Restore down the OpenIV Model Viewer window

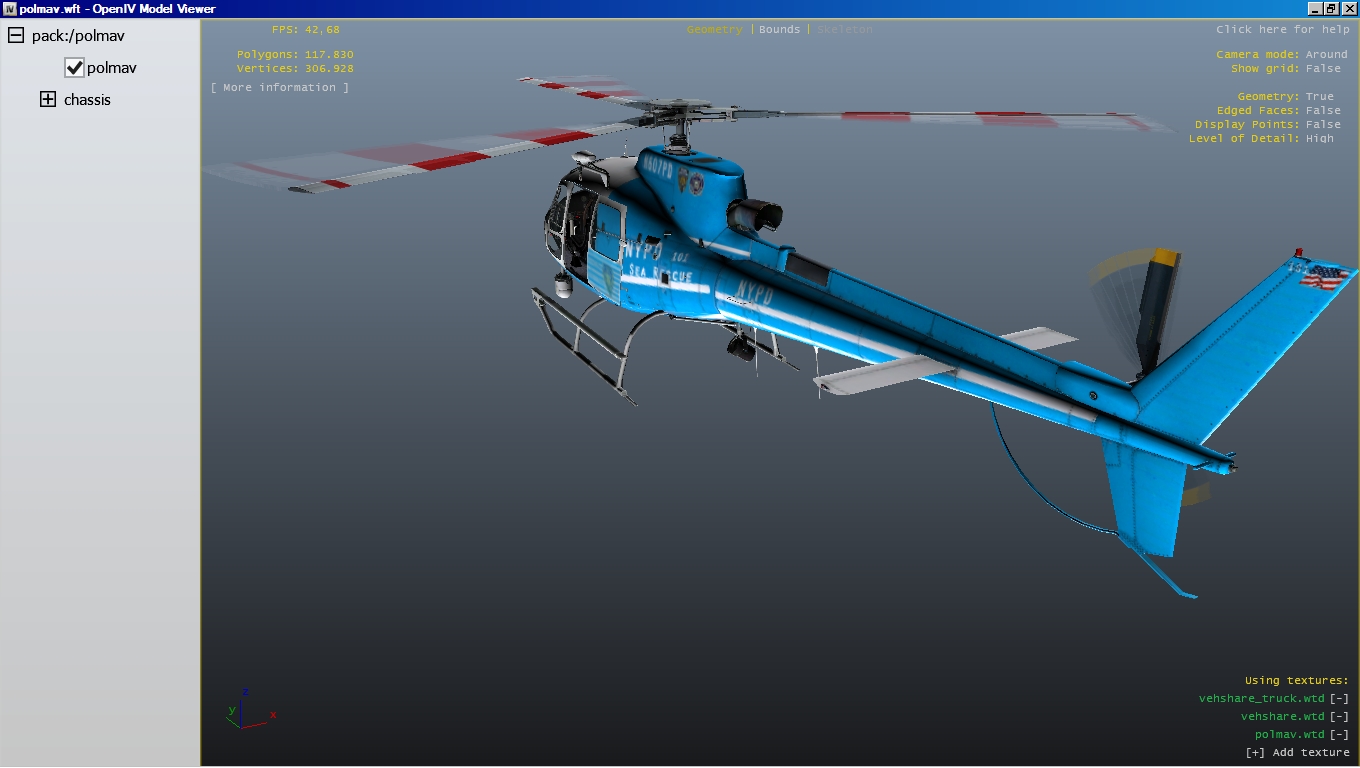pyautogui.click(x=1331, y=8)
